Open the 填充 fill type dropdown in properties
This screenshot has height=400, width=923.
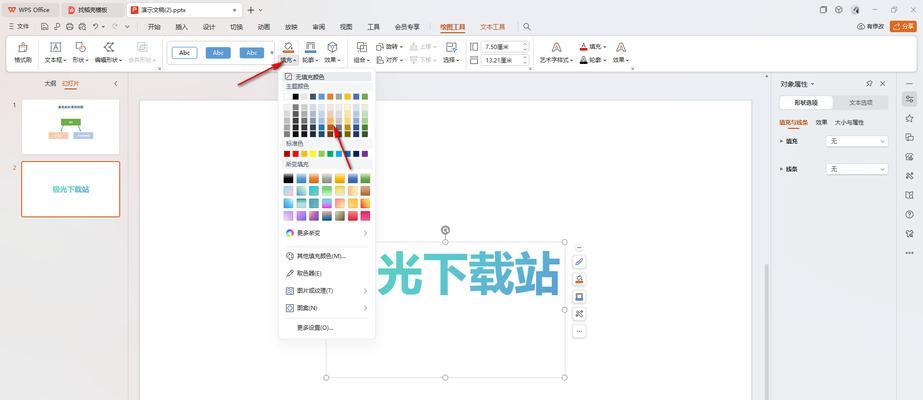click(857, 141)
